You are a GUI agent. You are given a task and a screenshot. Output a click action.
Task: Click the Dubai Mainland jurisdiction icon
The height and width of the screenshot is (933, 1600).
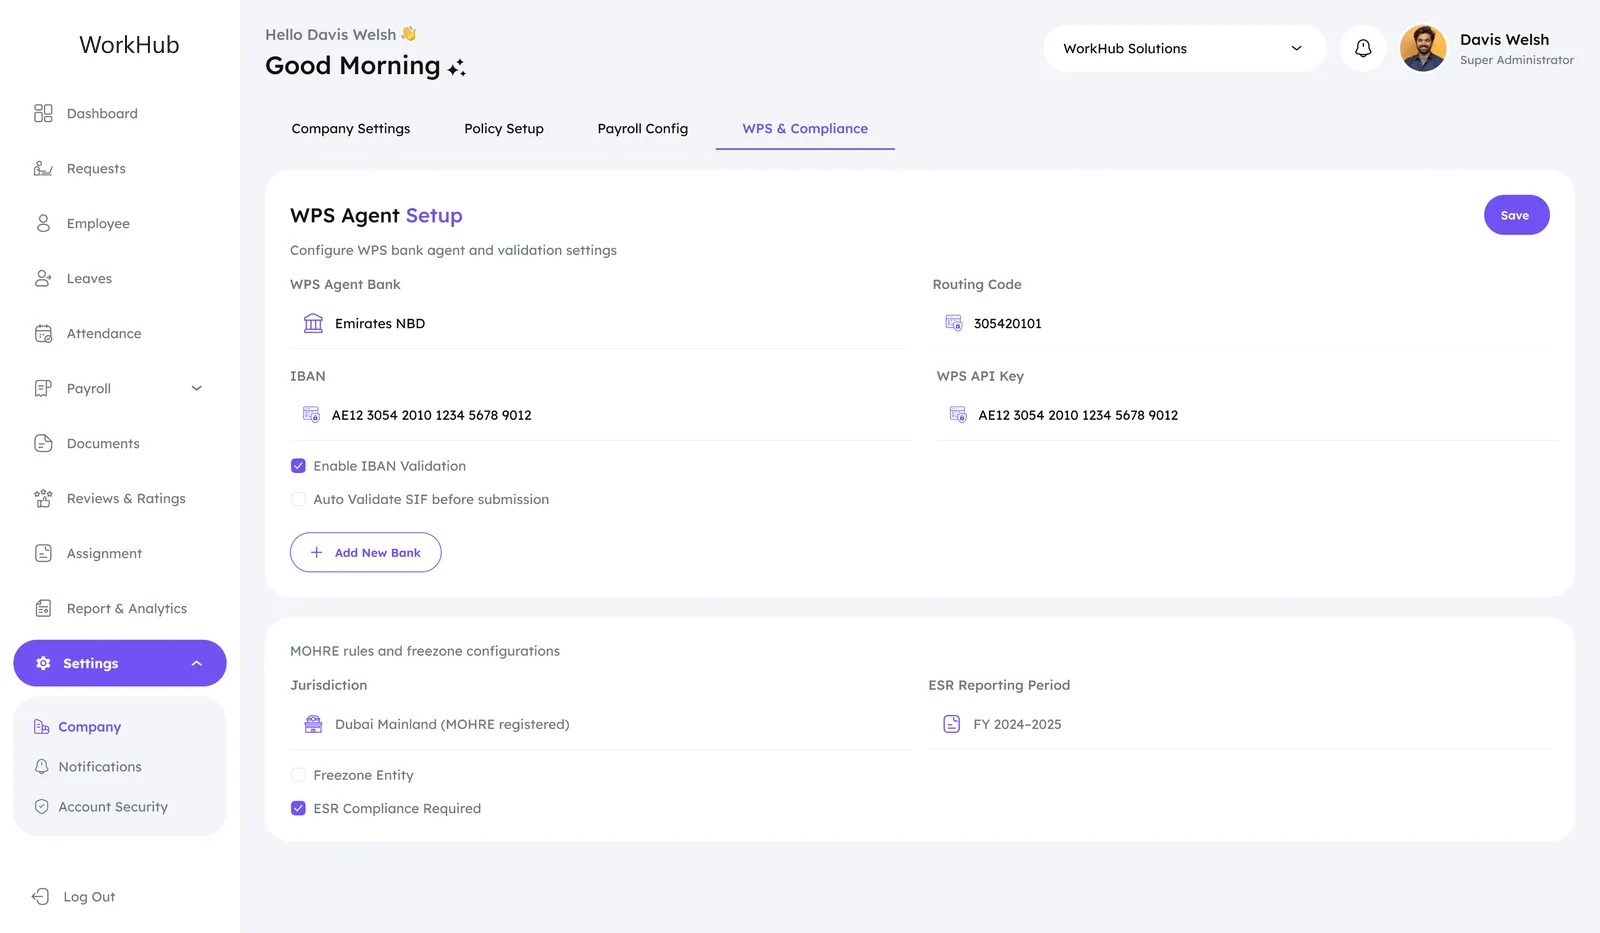[x=313, y=724]
